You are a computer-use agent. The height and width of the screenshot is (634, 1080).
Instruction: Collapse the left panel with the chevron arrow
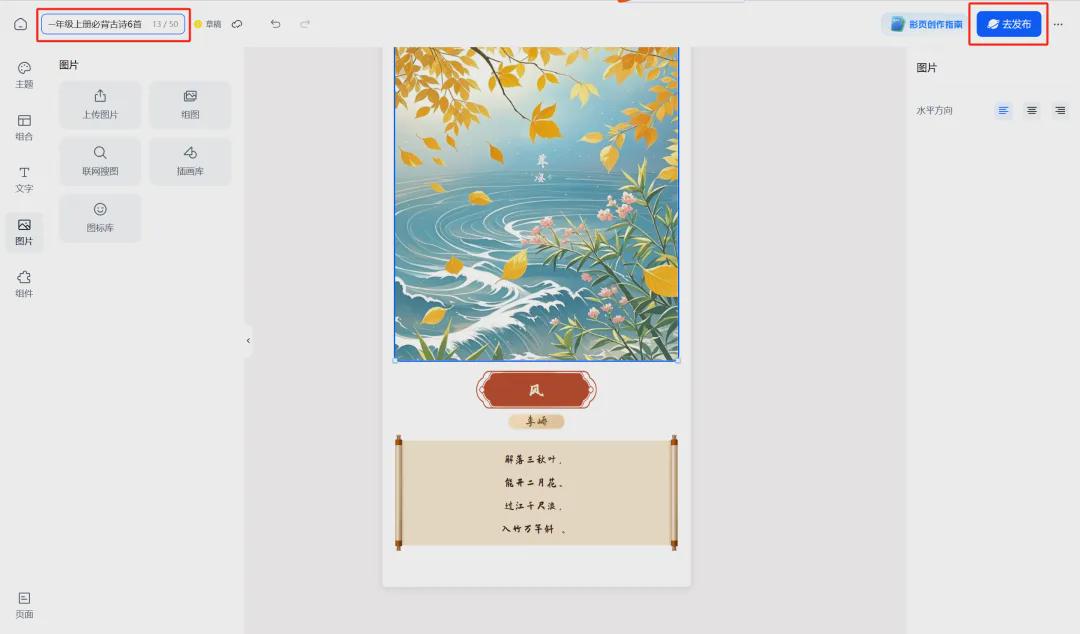tap(248, 340)
